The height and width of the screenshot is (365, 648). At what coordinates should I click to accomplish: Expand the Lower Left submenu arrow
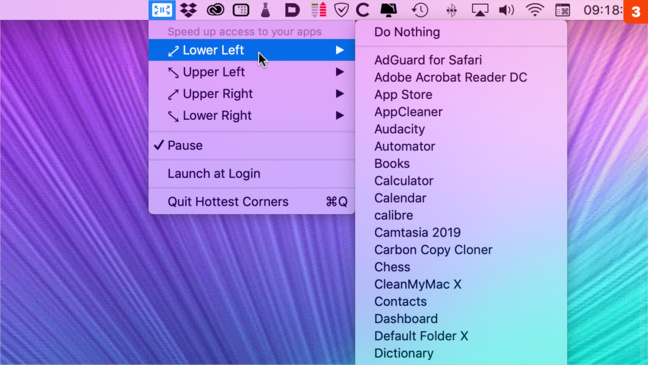(340, 50)
